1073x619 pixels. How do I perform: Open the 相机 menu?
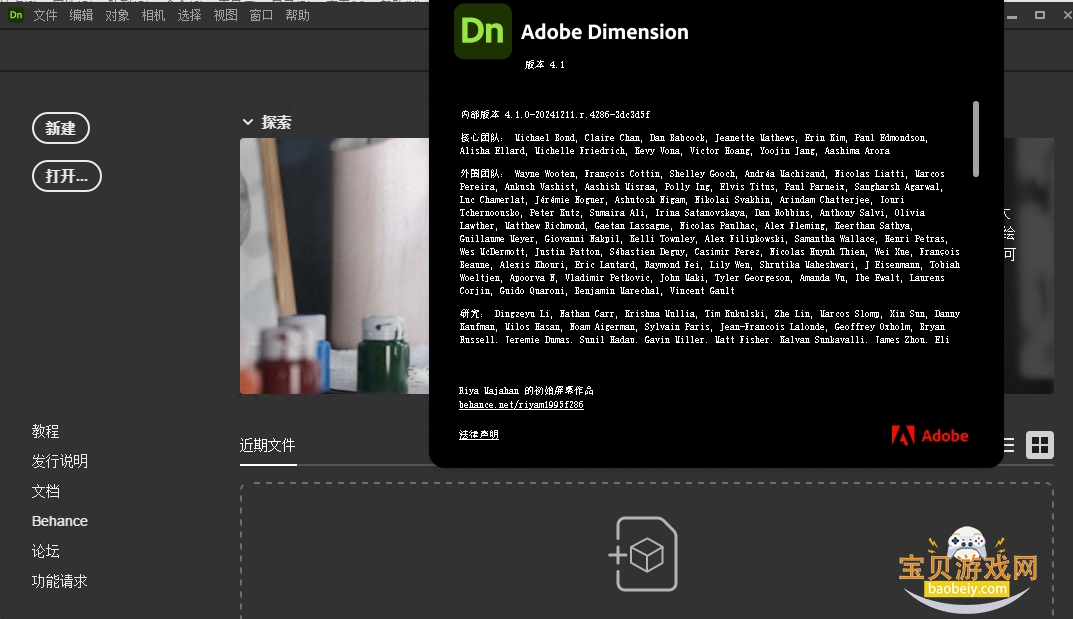pos(153,15)
